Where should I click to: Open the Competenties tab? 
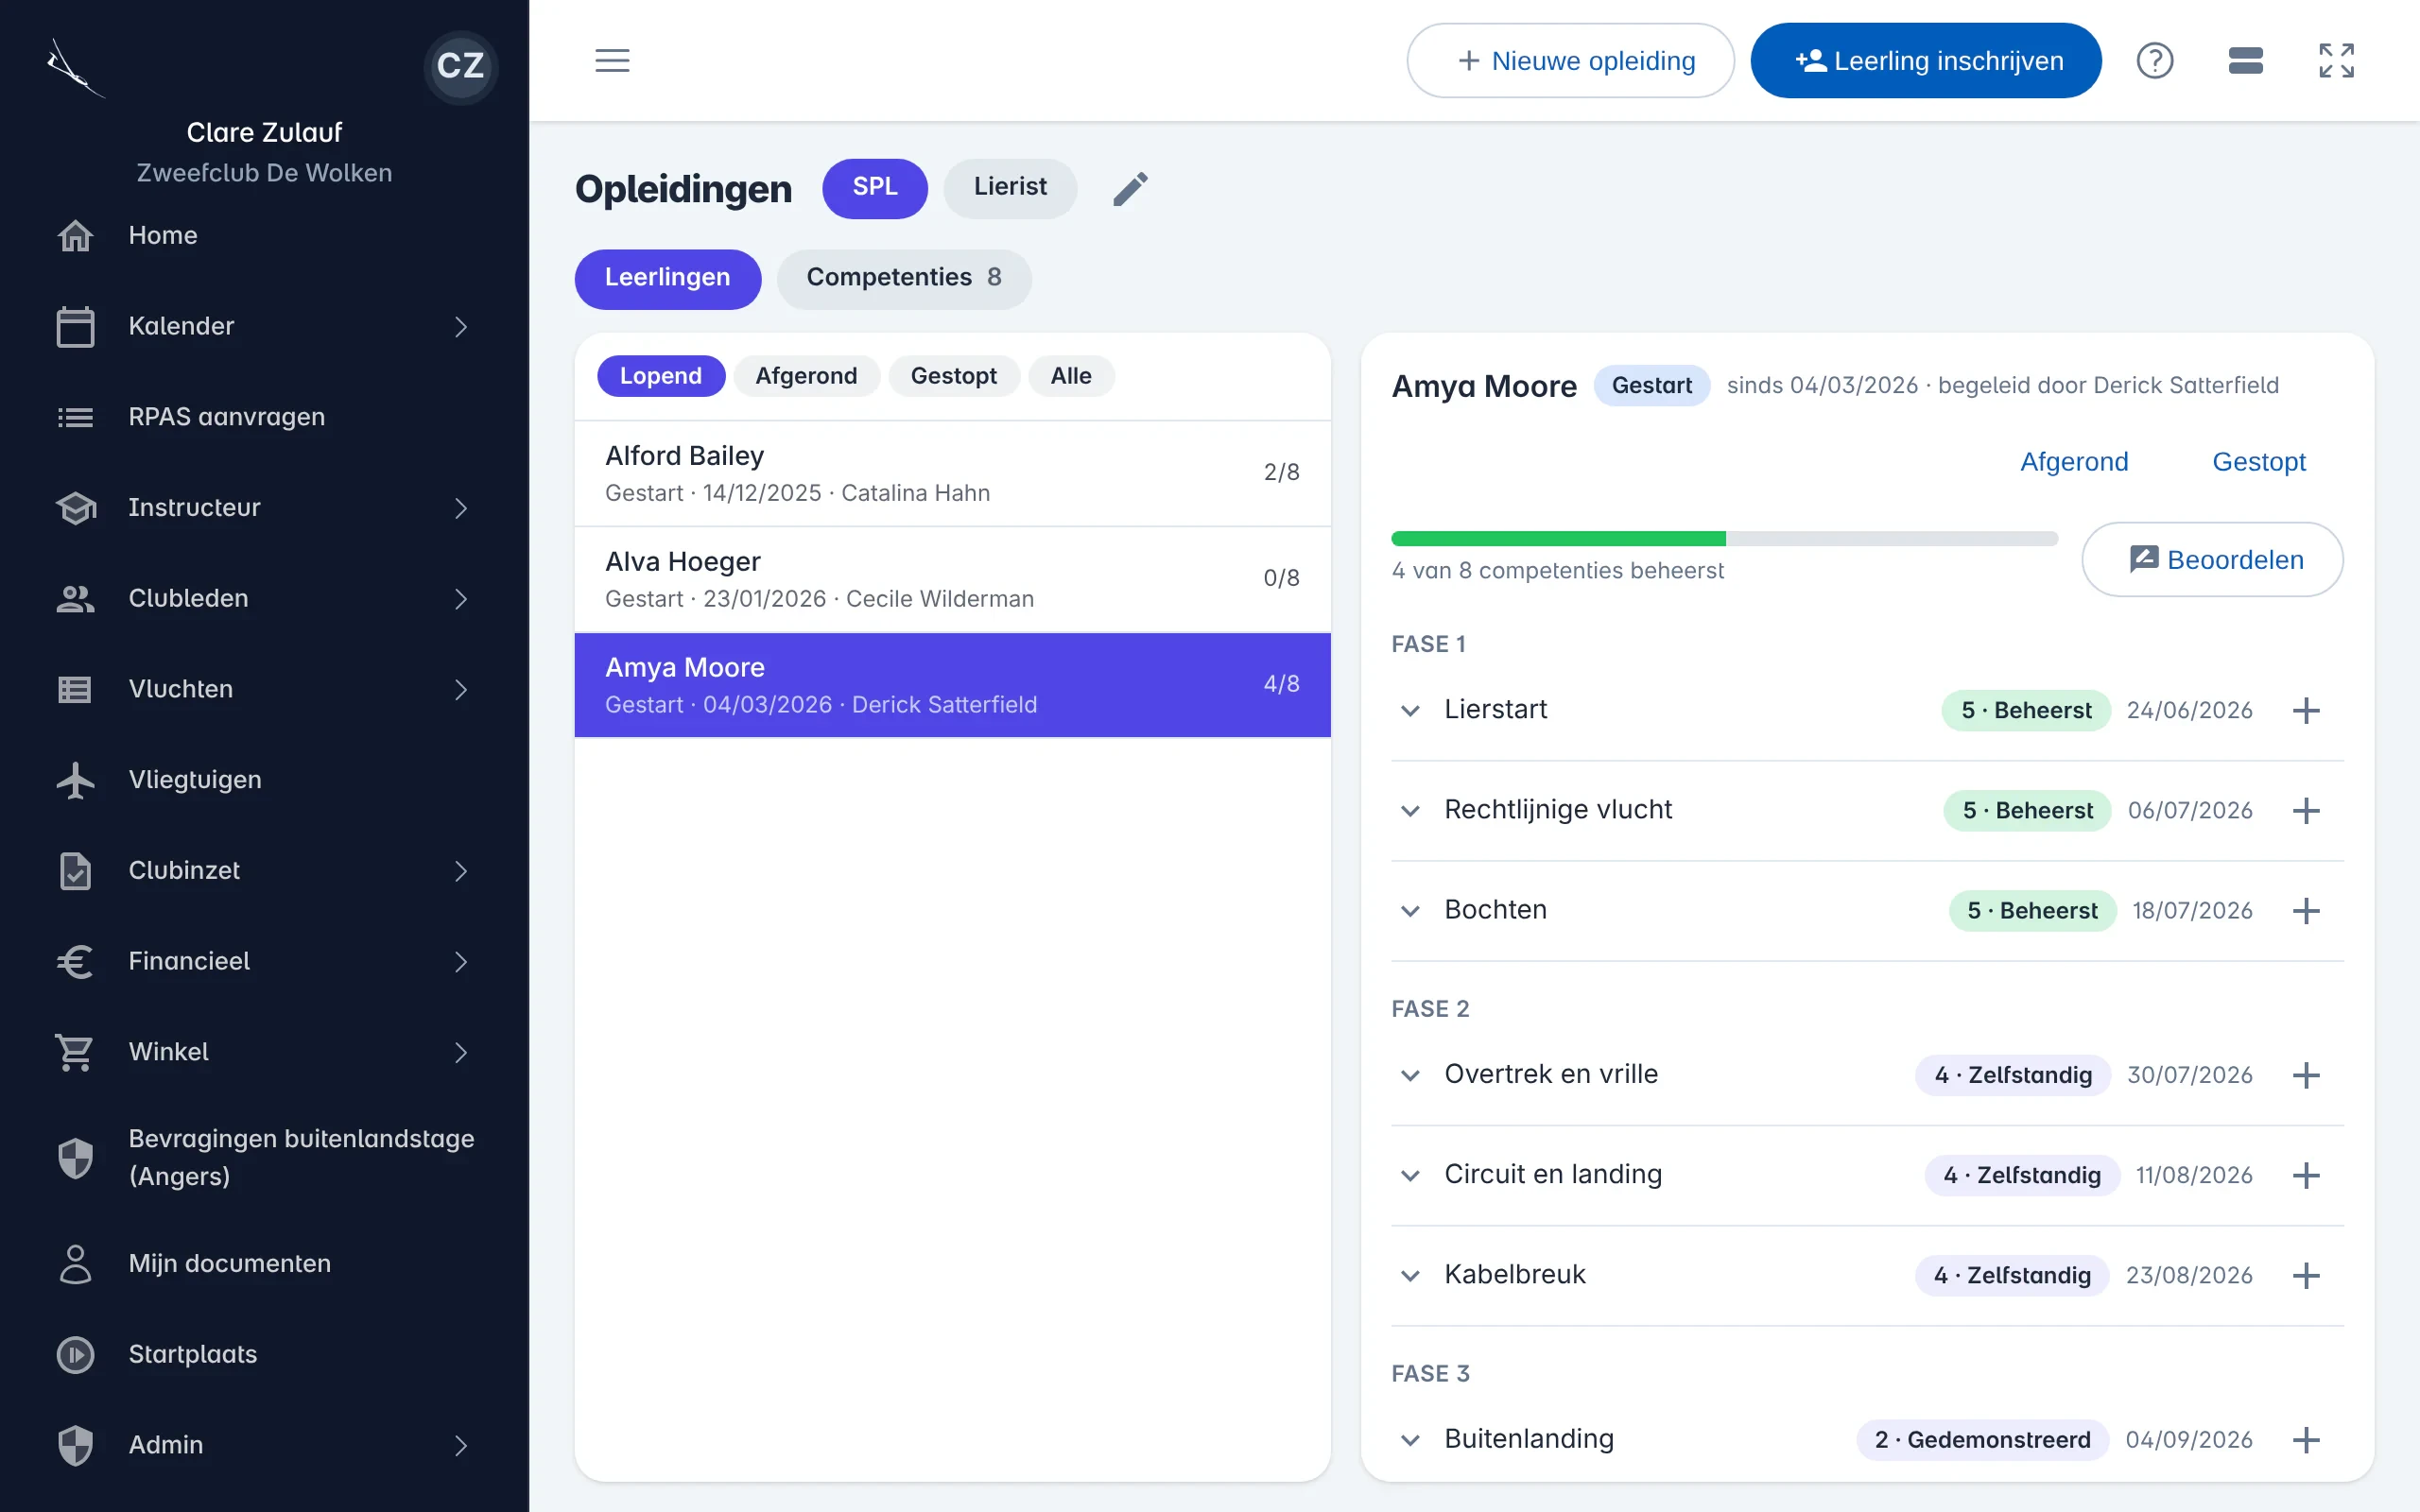904,279
